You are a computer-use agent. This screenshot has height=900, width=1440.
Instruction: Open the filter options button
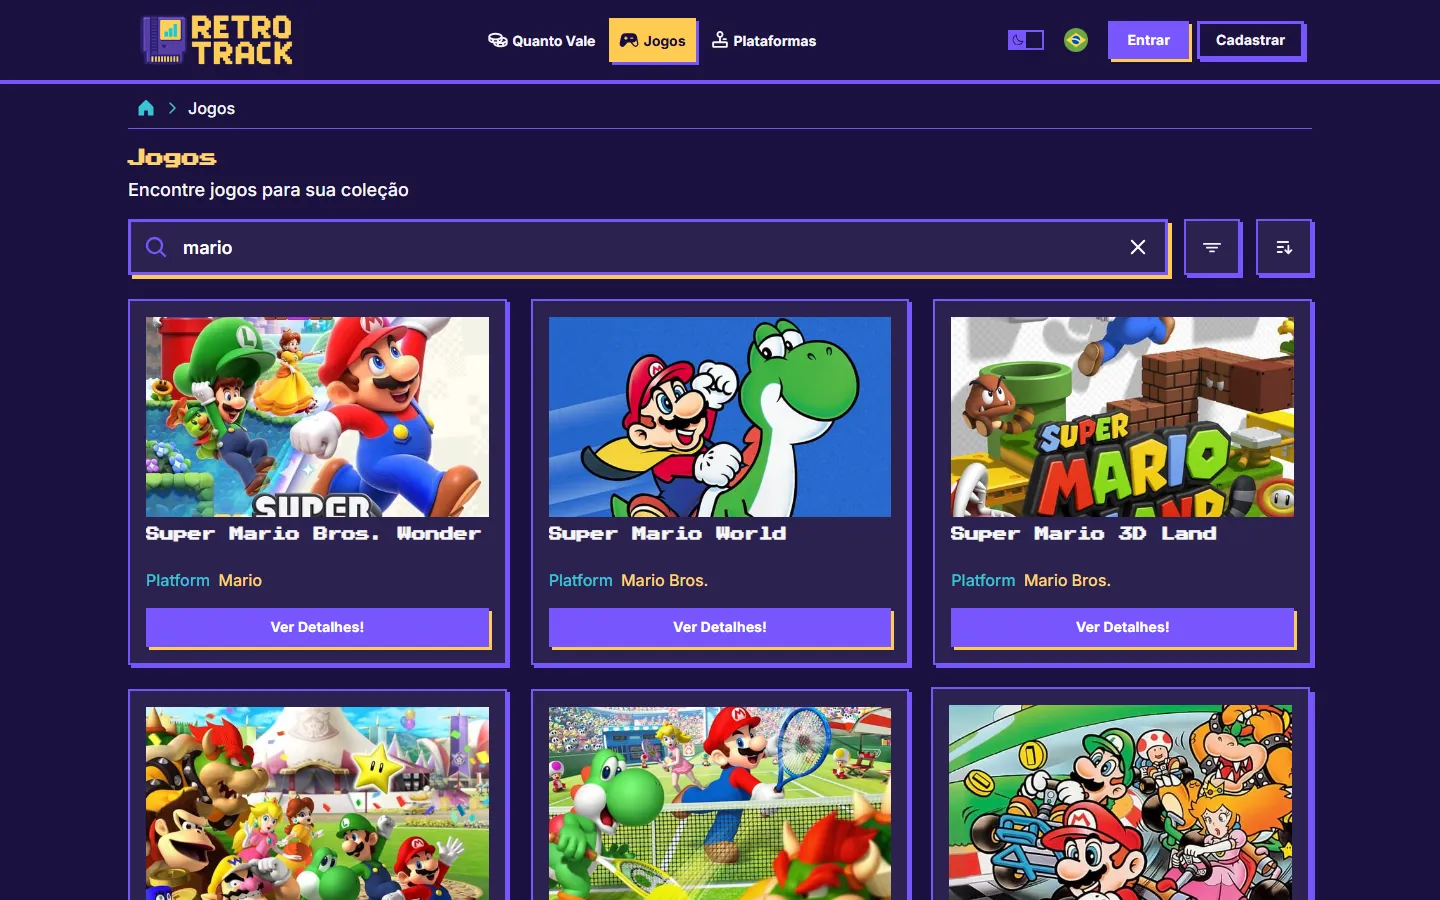[1212, 247]
